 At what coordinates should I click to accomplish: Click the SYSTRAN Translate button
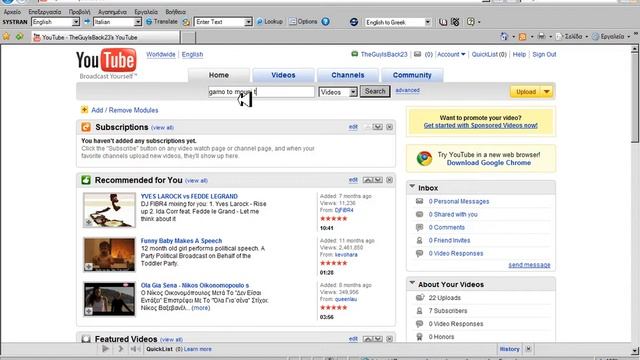click(x=162, y=22)
